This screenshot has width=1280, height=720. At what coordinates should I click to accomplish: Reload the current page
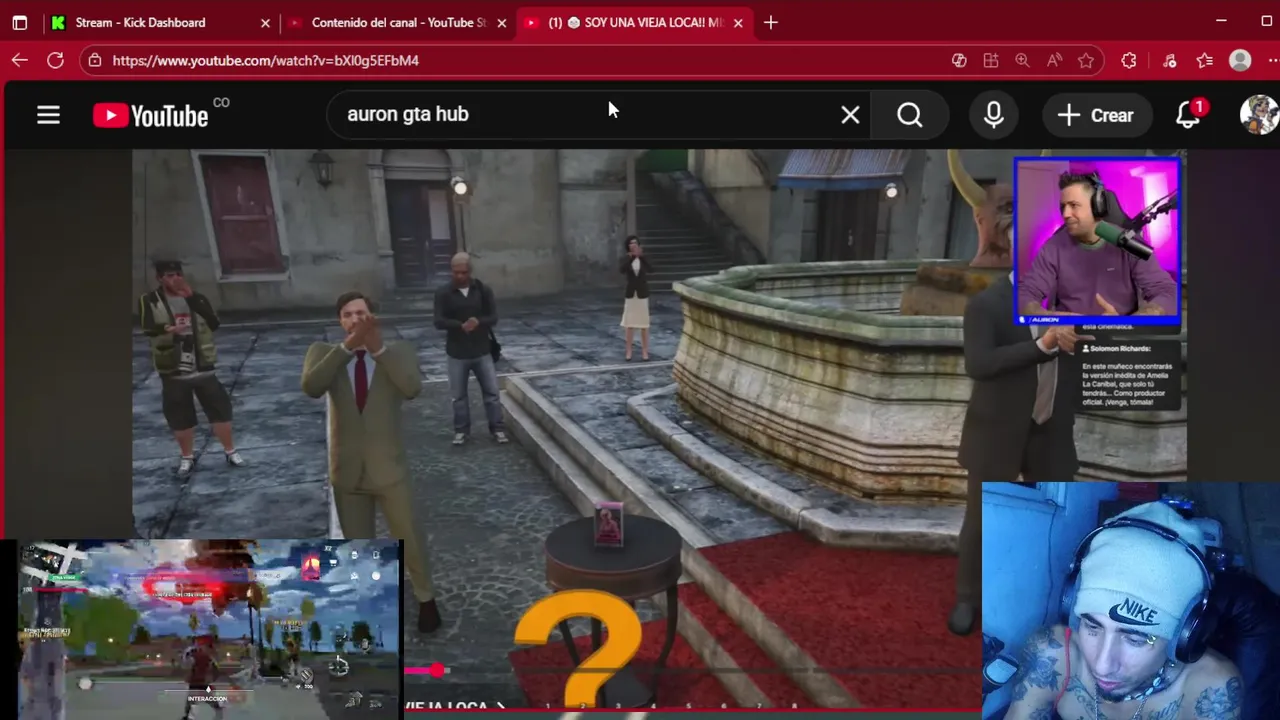tap(56, 60)
